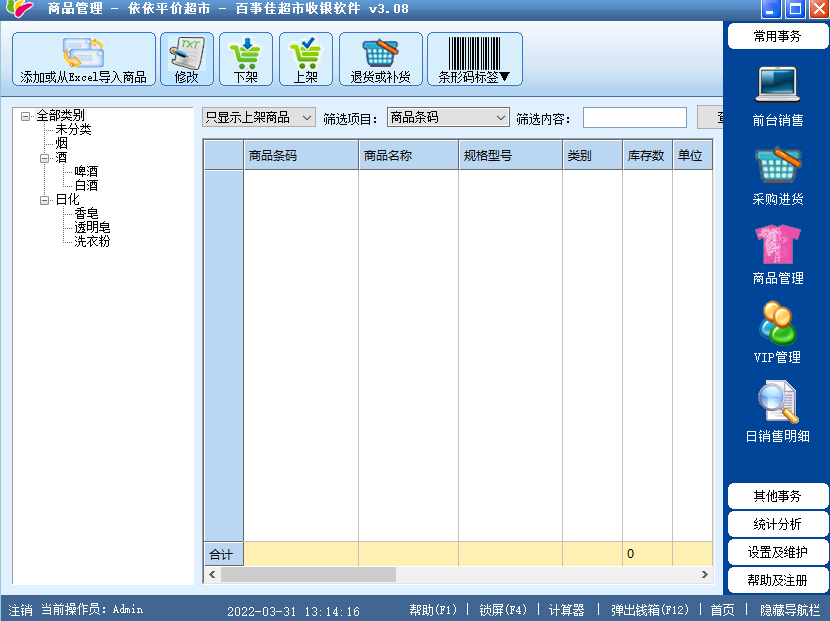The image size is (830, 621).
Task: Open 采购进货 basket icon in sidebar
Action: point(777,166)
